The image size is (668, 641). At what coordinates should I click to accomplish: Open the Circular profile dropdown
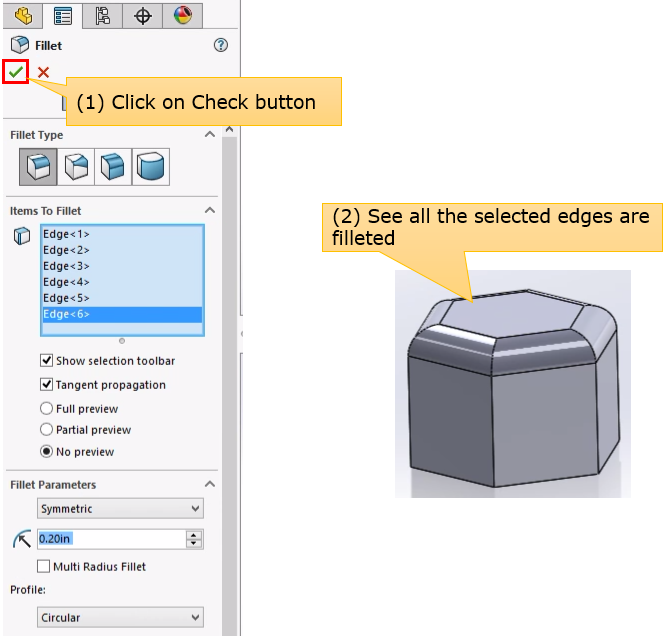120,618
